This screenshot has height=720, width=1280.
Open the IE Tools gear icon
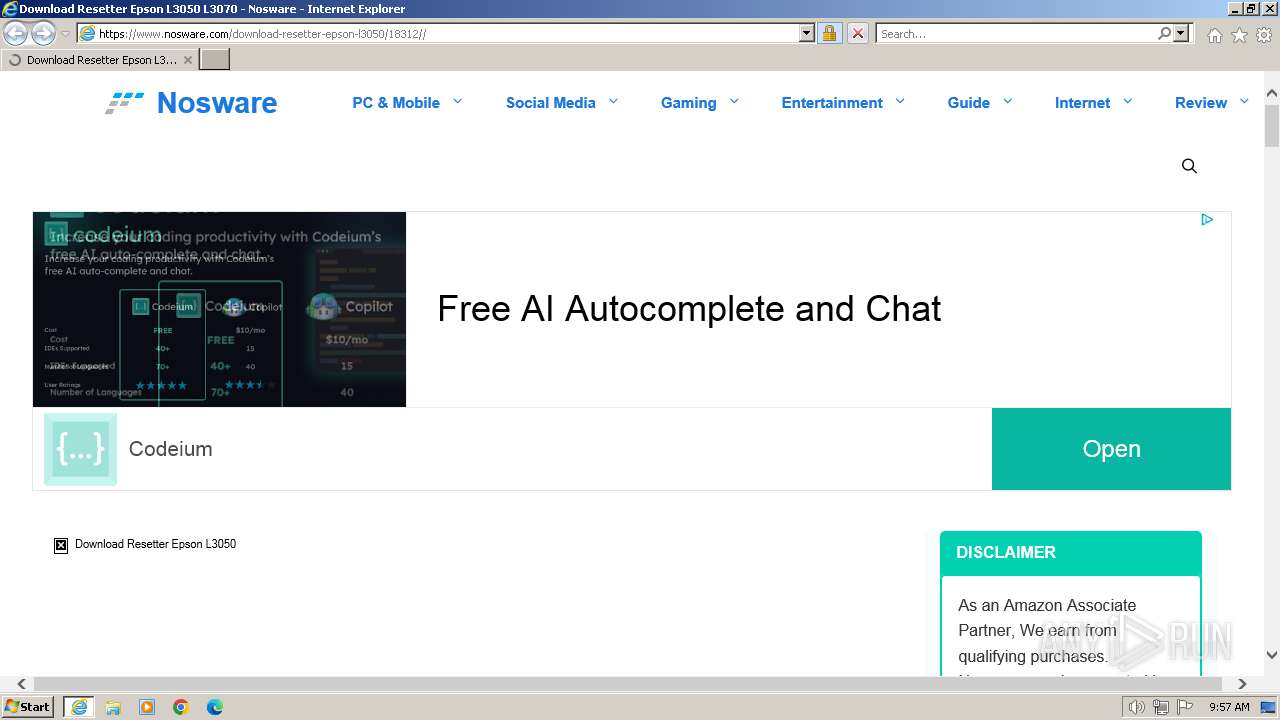[x=1264, y=35]
